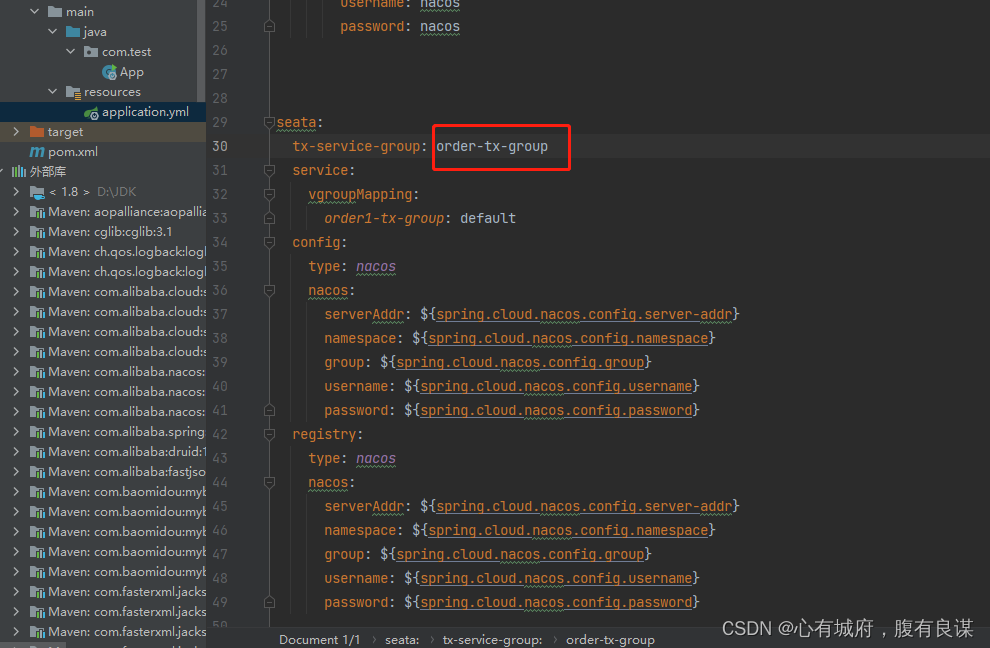Expand Maven: com.alibaba.spring node
The height and width of the screenshot is (648, 990).
(16, 432)
